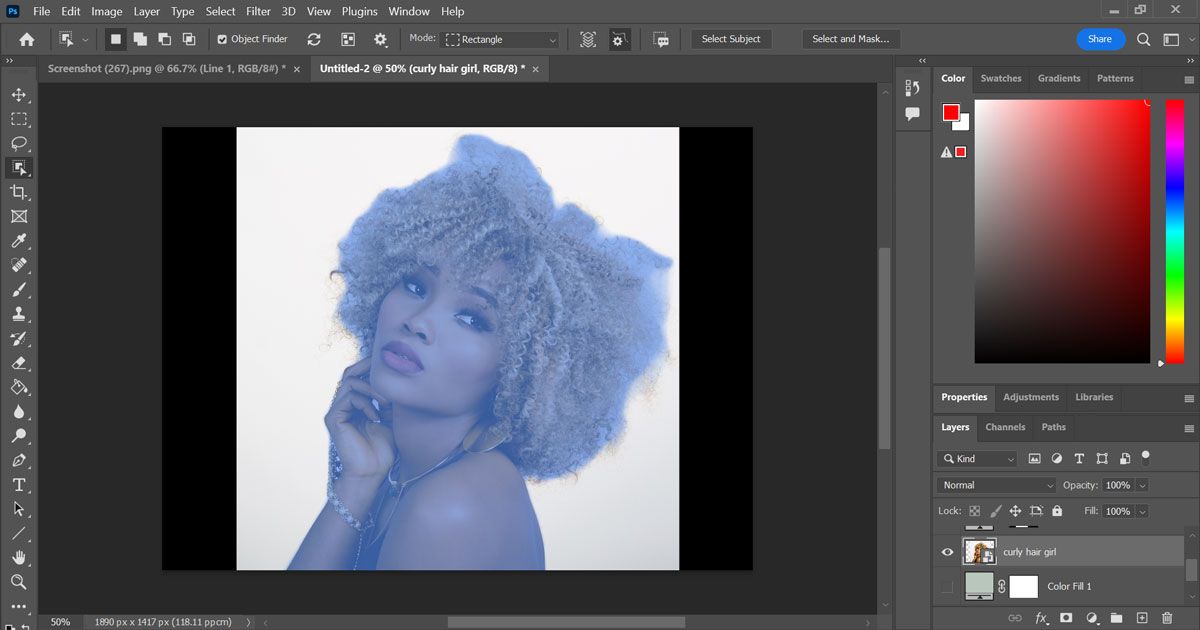Open the Filter menu
Viewport: 1200px width, 630px height.
(x=258, y=11)
